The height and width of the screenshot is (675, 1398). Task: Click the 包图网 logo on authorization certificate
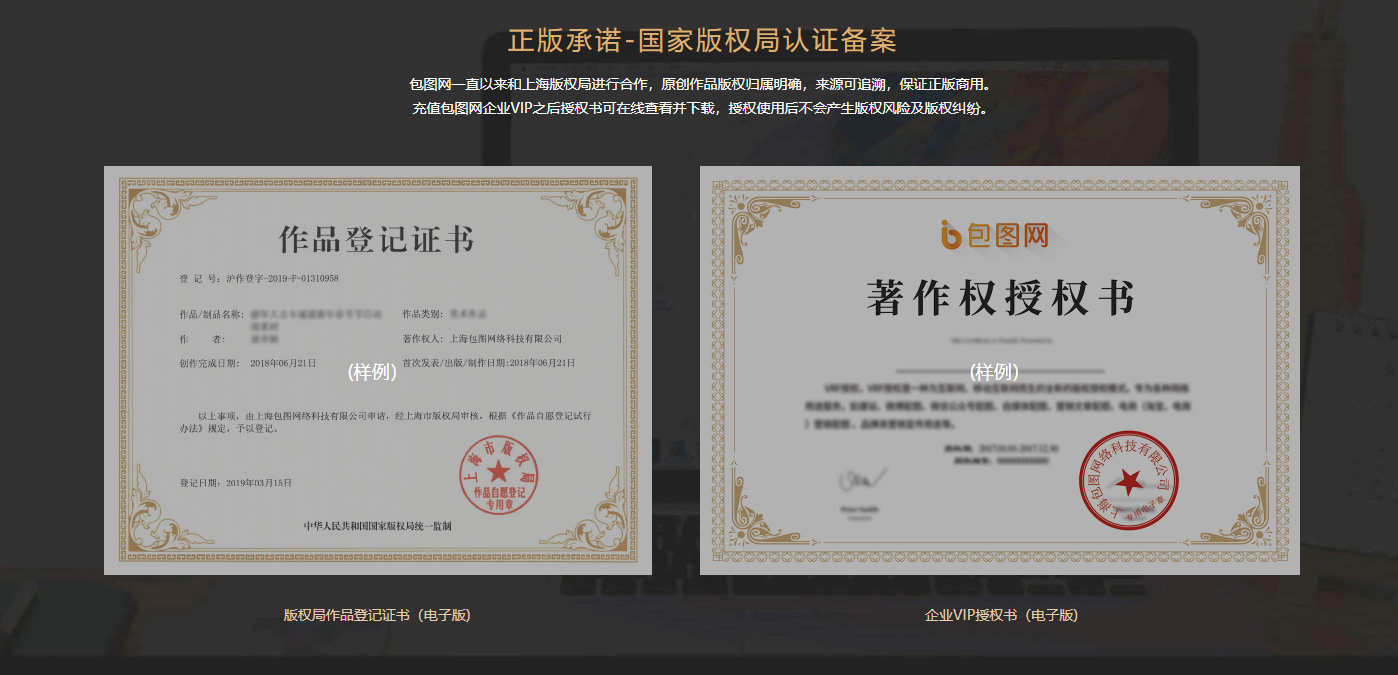tap(995, 235)
